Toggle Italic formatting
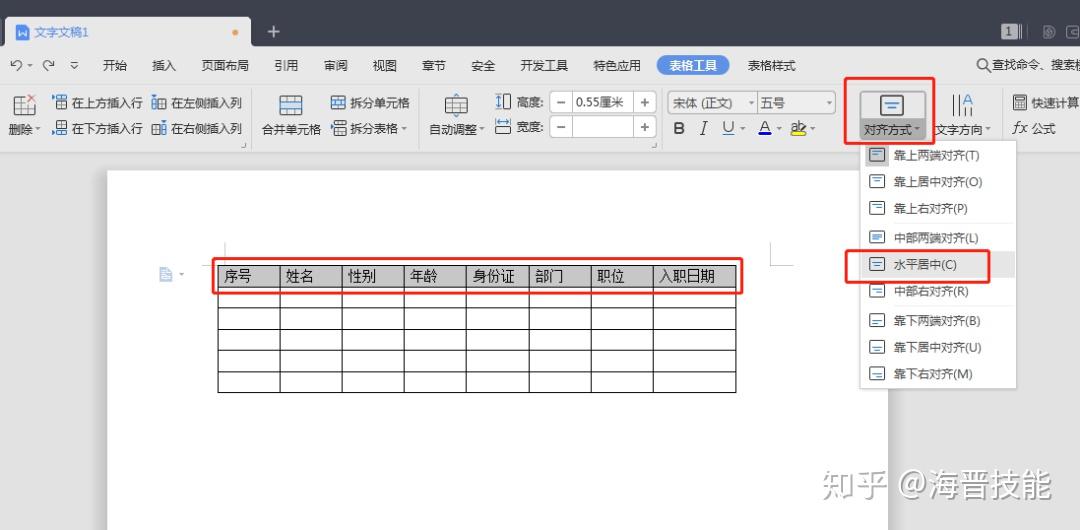 pyautogui.click(x=703, y=128)
